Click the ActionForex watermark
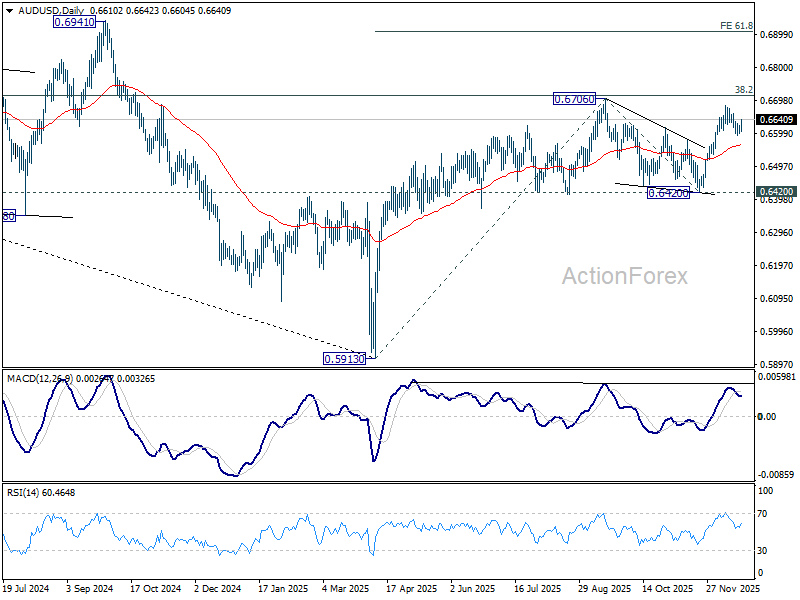This screenshot has height=600, width=800. pyautogui.click(x=624, y=276)
